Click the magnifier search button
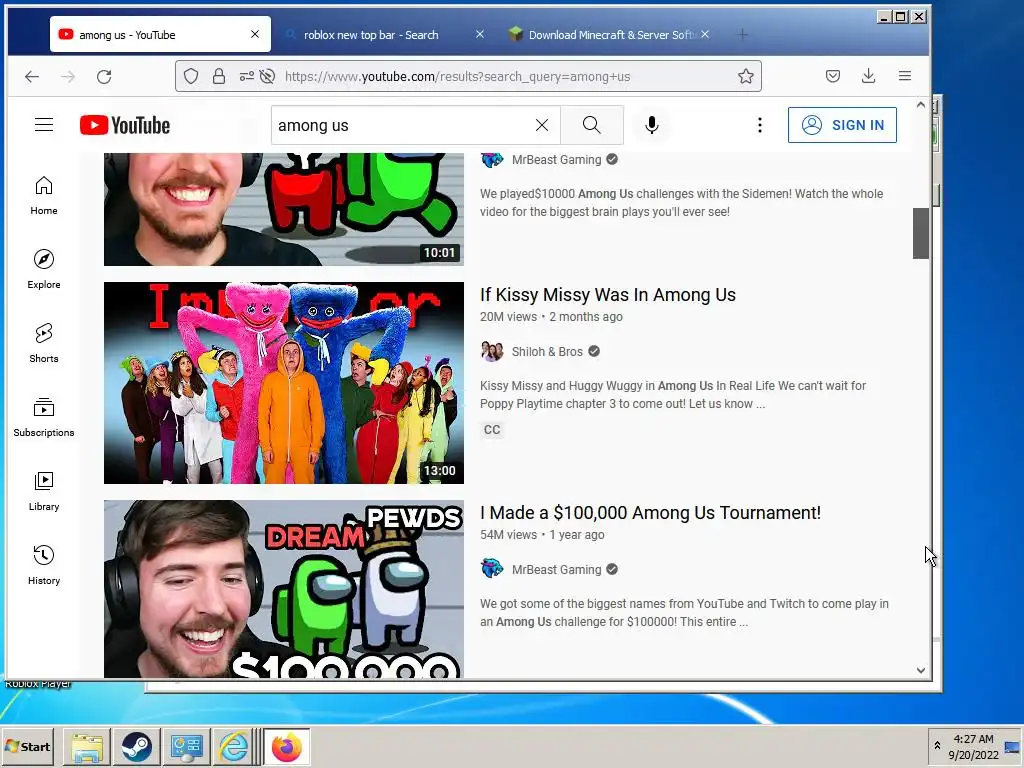The width and height of the screenshot is (1024, 768). pyautogui.click(x=592, y=125)
